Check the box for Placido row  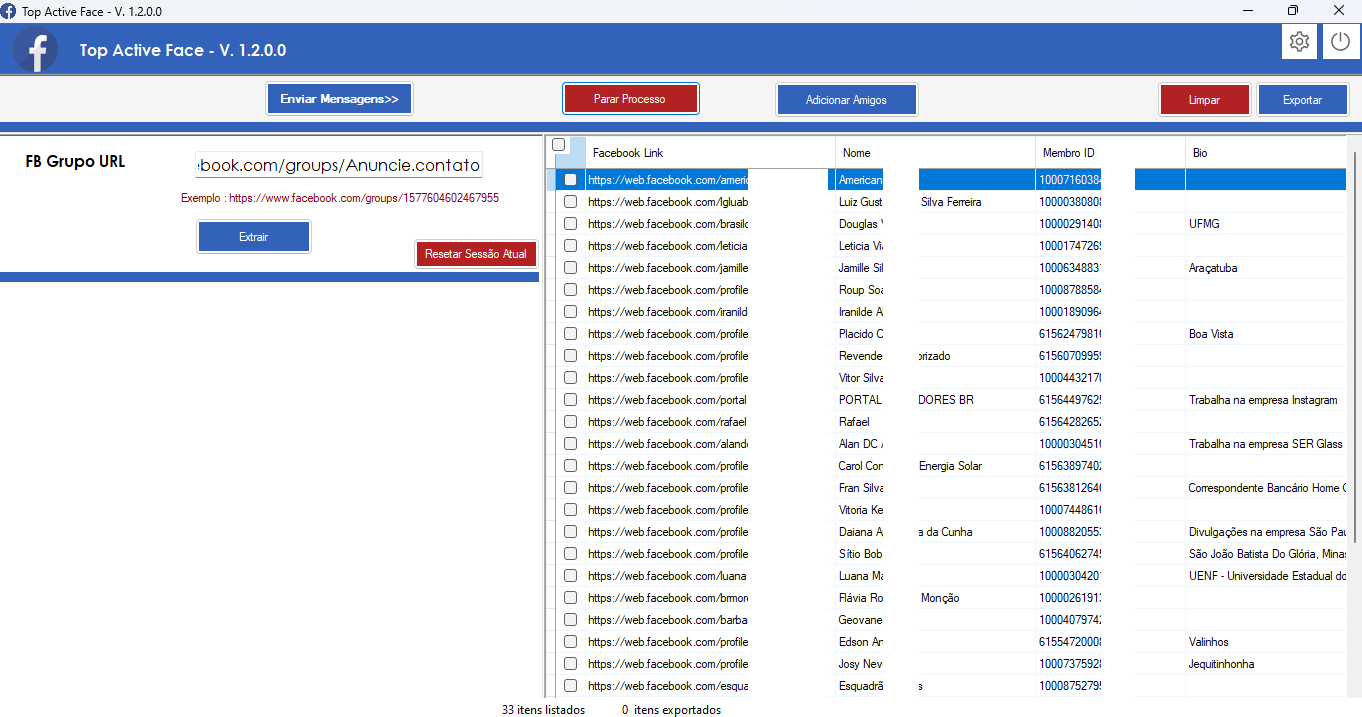pyautogui.click(x=570, y=334)
